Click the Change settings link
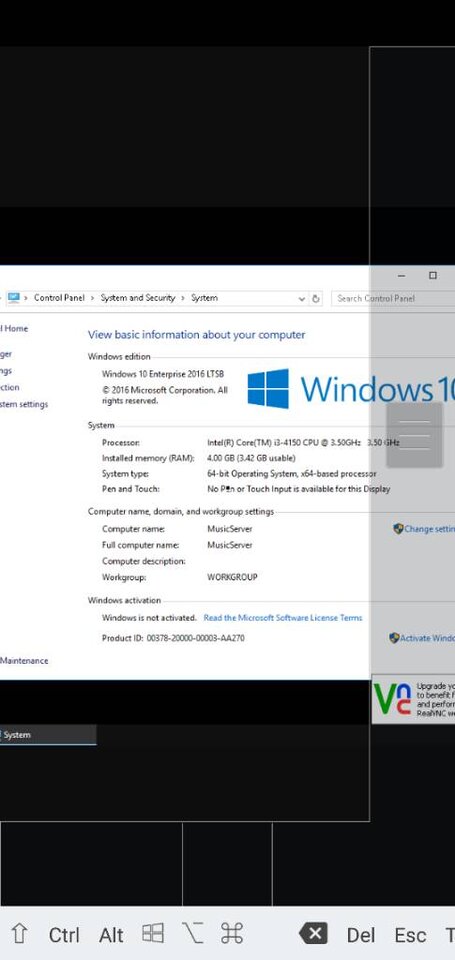The image size is (455, 960). click(x=429, y=529)
